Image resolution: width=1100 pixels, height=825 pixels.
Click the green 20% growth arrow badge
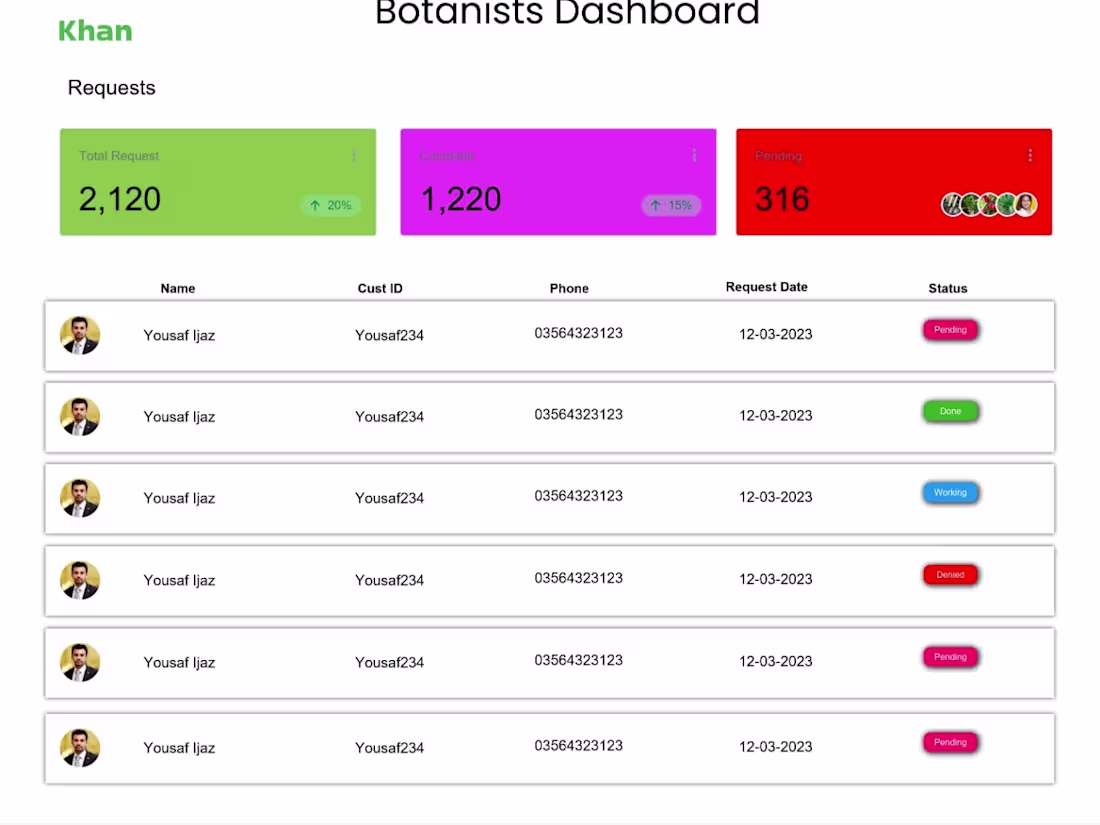pyautogui.click(x=330, y=205)
